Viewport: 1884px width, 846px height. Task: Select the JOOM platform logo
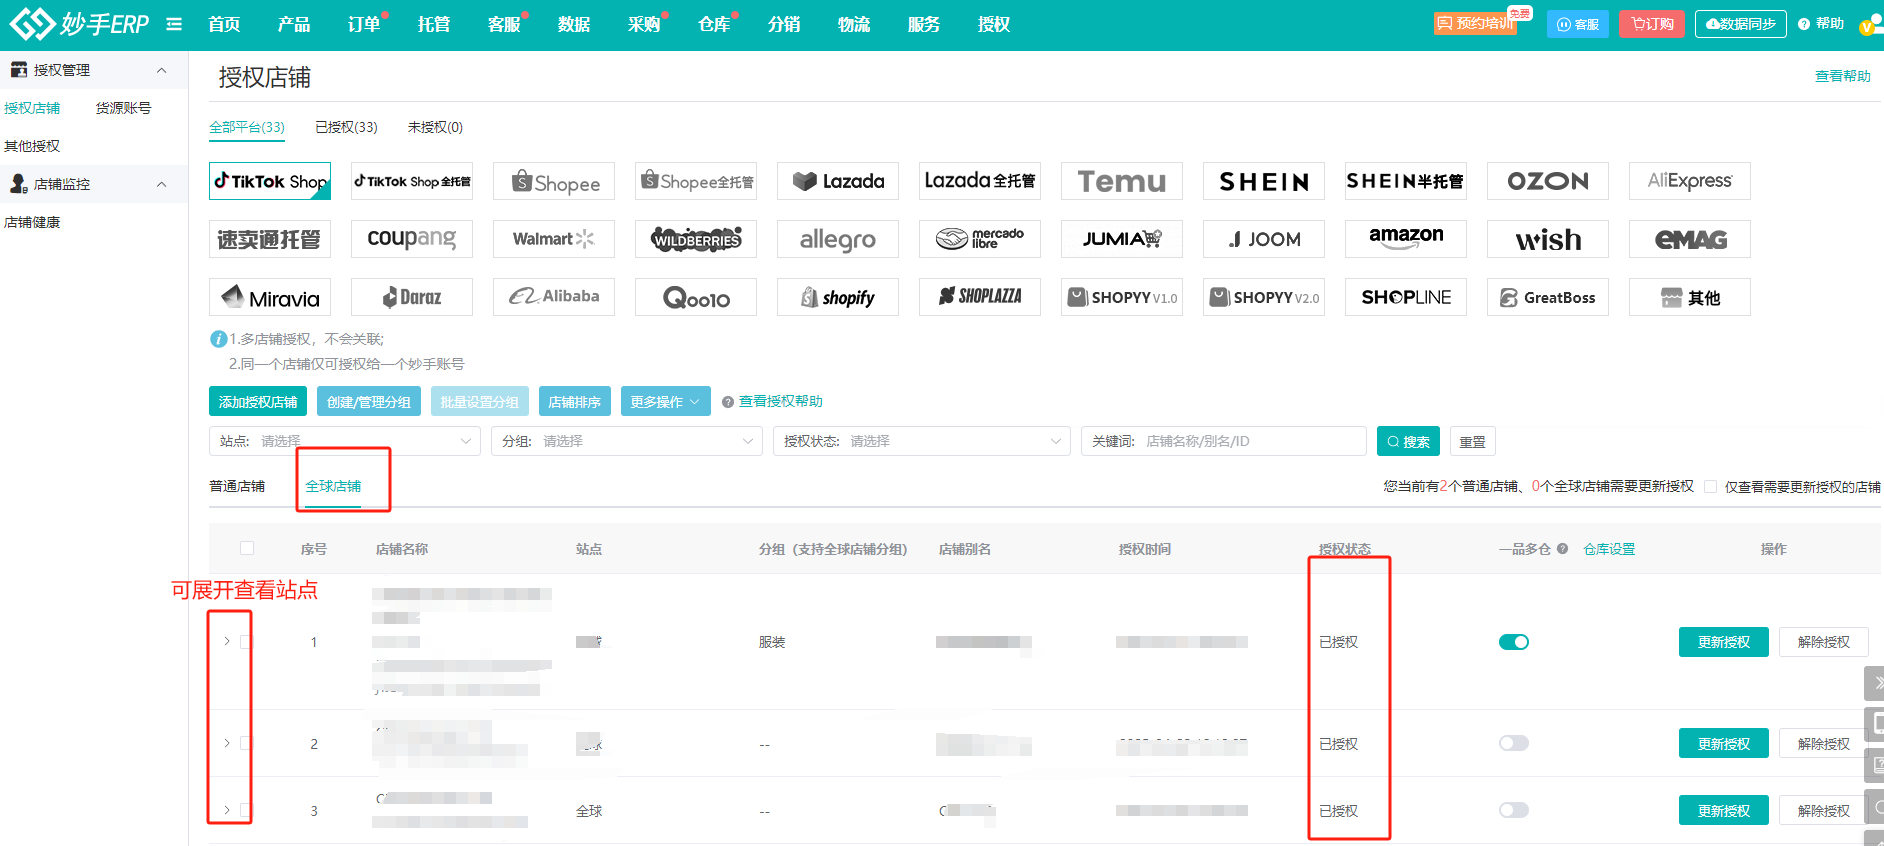point(1264,239)
